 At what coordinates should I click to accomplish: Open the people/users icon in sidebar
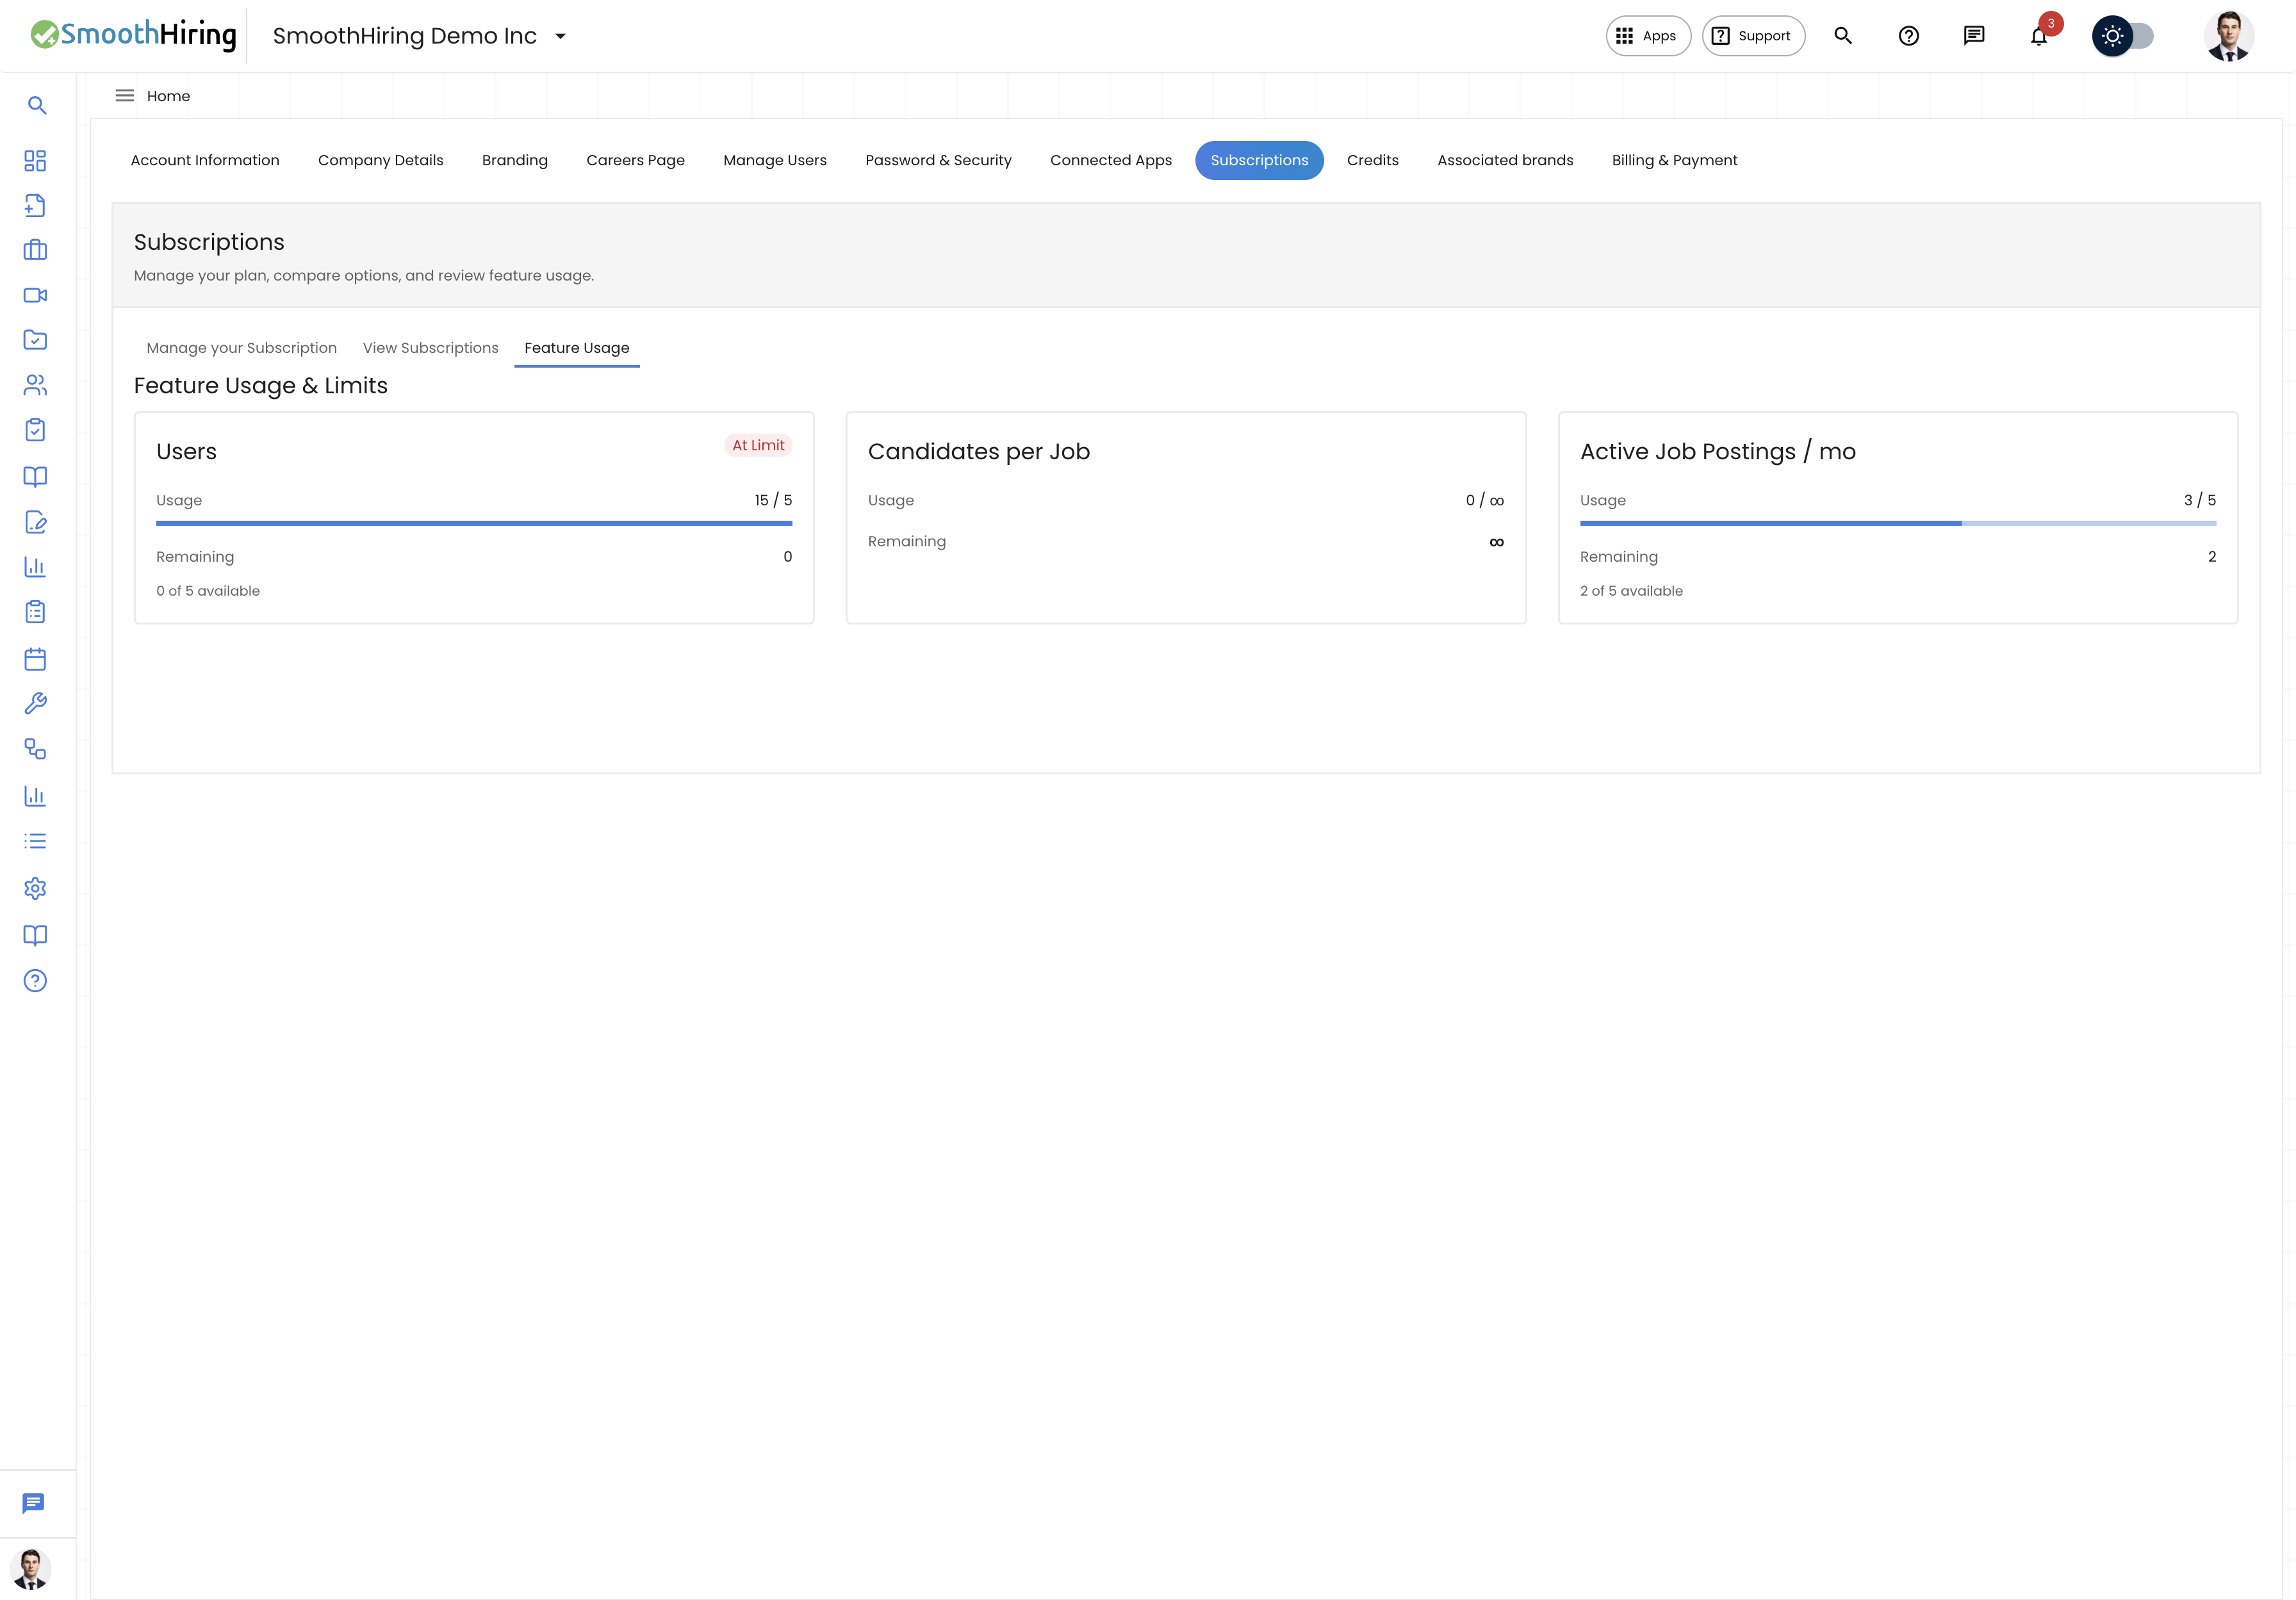click(35, 385)
